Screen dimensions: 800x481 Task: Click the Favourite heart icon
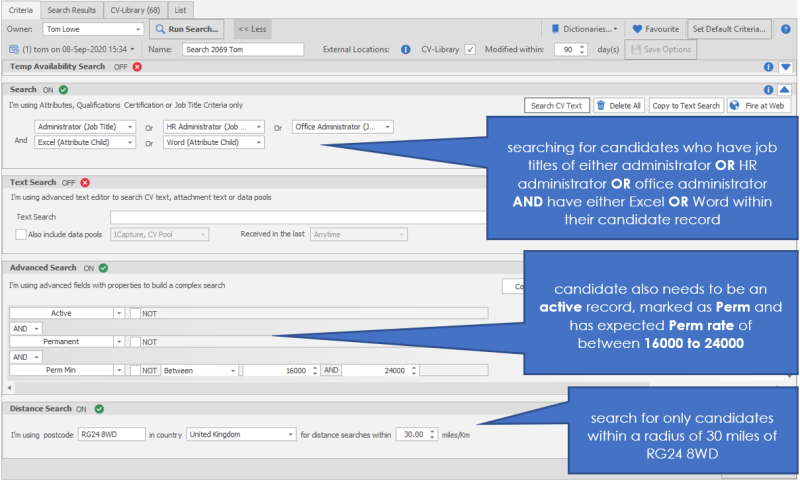coord(638,29)
